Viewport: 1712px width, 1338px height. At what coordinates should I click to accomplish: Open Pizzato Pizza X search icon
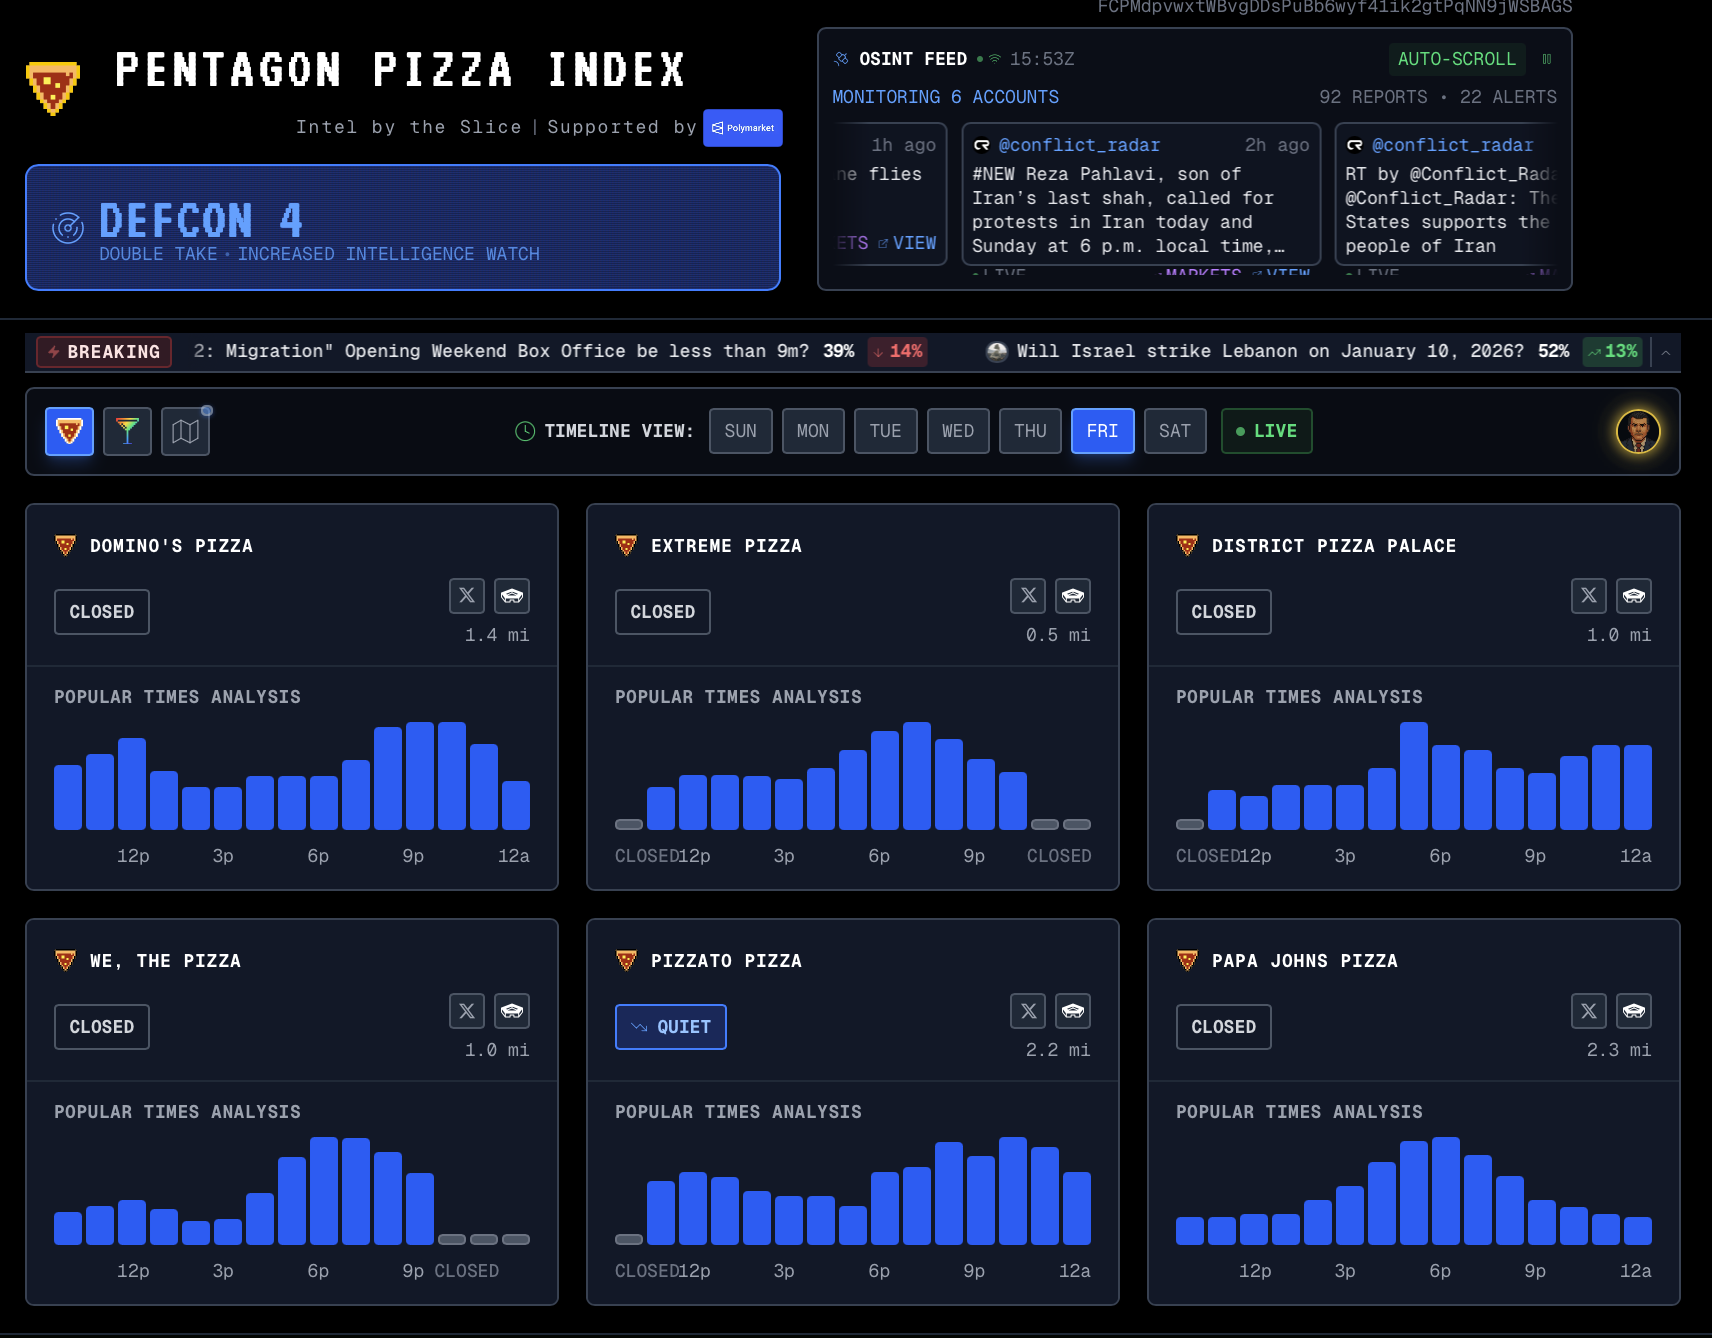click(x=1028, y=1011)
